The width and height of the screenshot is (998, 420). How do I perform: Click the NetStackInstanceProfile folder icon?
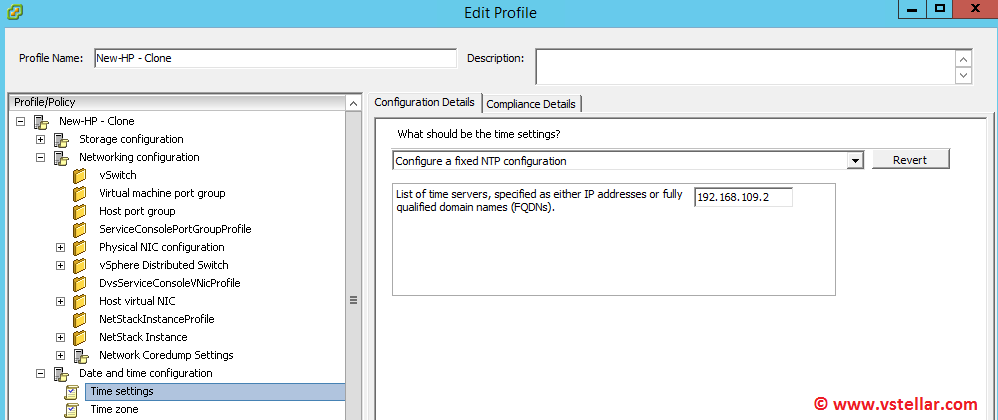click(80, 320)
